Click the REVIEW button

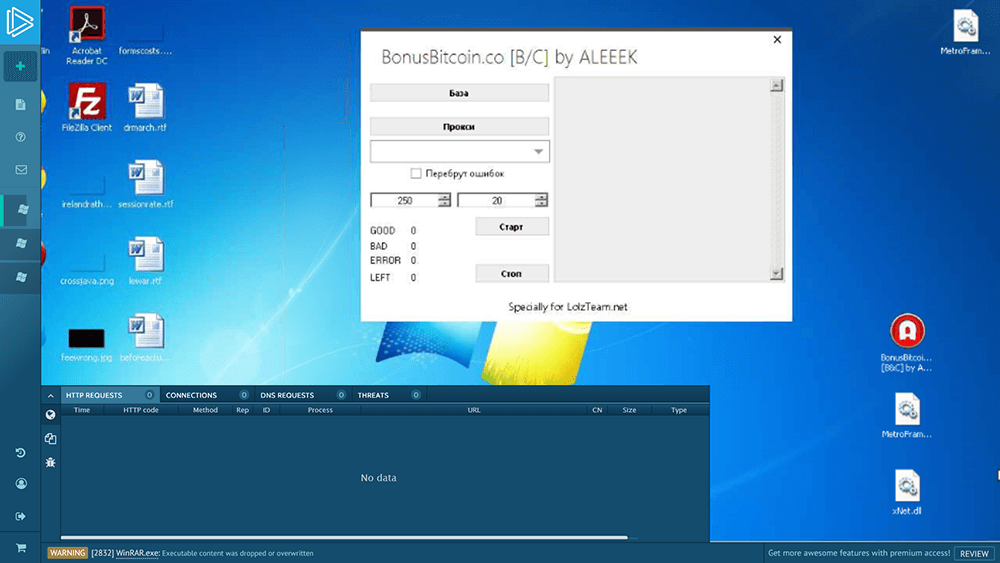974,553
